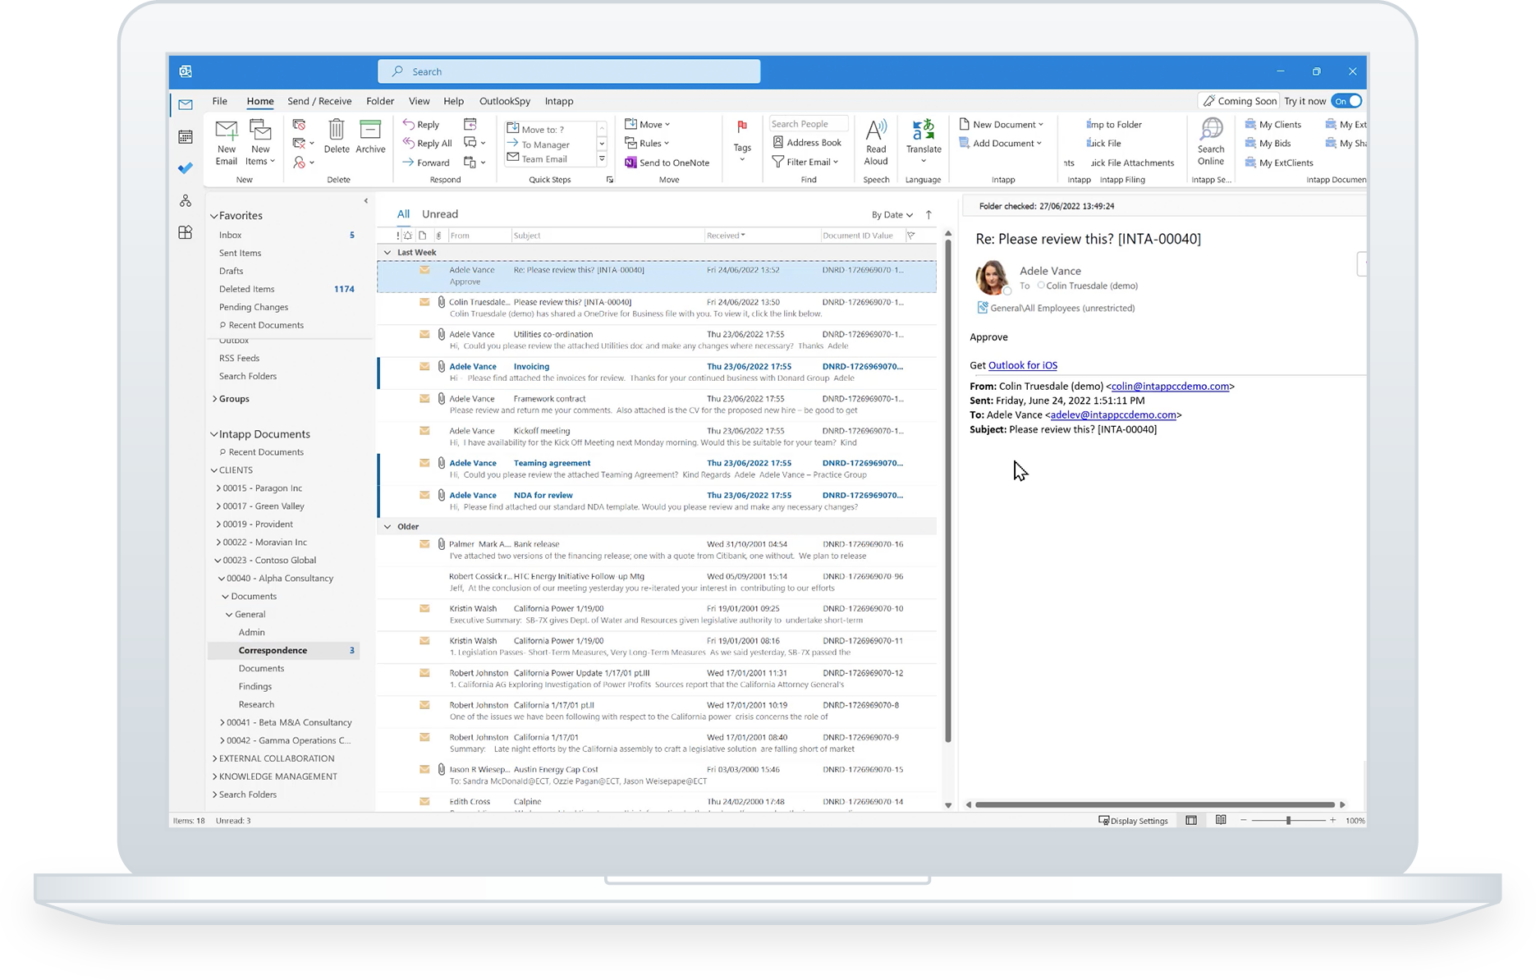This screenshot has height=980, width=1536.
Task: Toggle the Coming Soon Try it now switch
Action: click(x=1347, y=101)
